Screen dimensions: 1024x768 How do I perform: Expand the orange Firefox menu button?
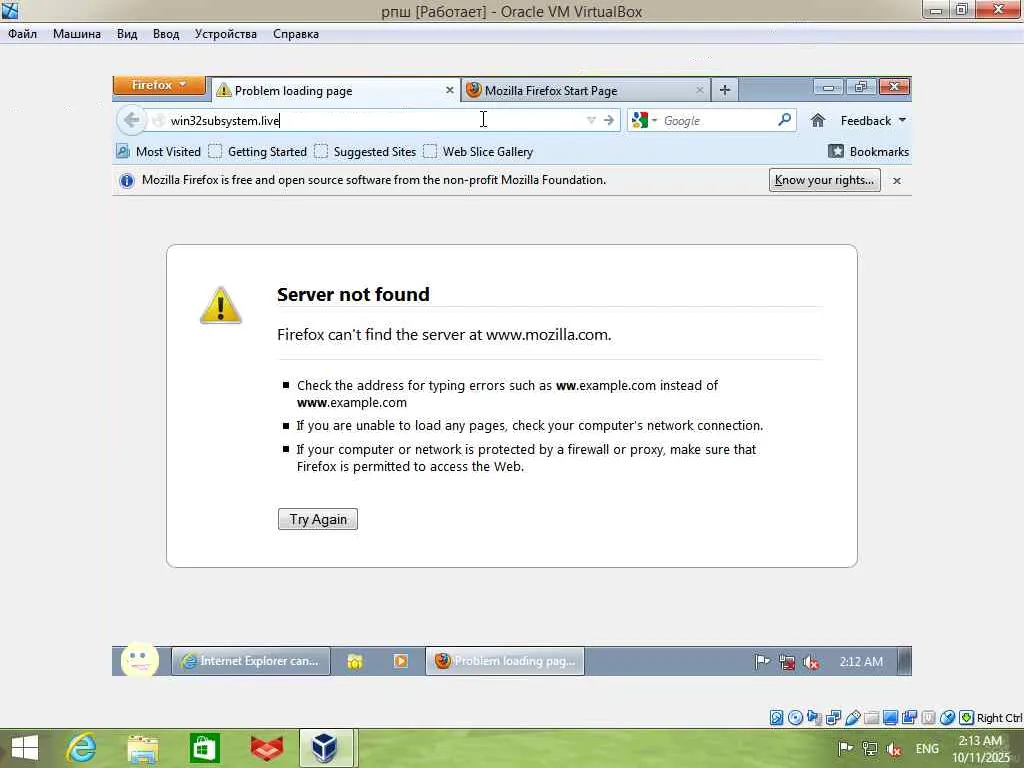[159, 86]
